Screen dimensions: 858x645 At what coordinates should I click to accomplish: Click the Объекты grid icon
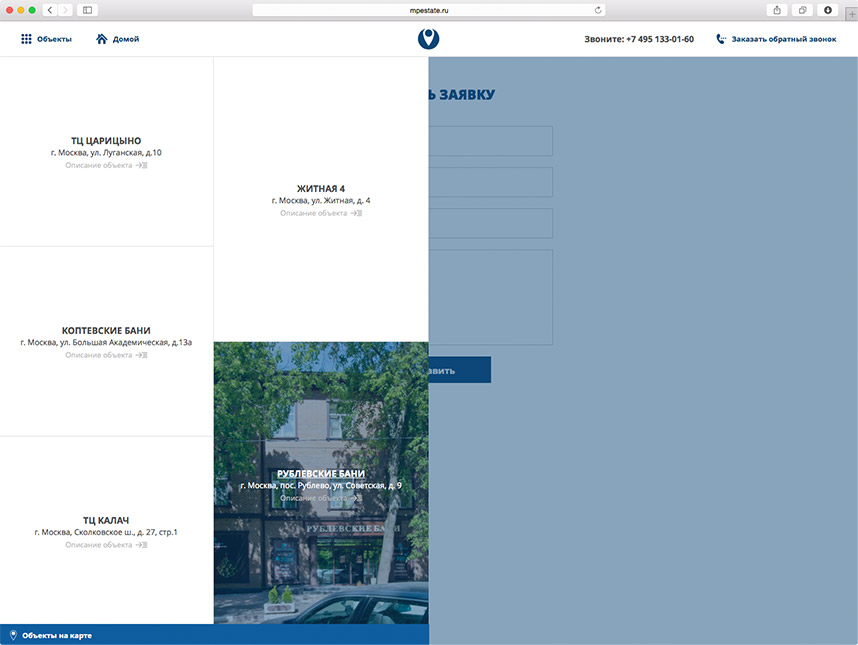click(x=26, y=39)
